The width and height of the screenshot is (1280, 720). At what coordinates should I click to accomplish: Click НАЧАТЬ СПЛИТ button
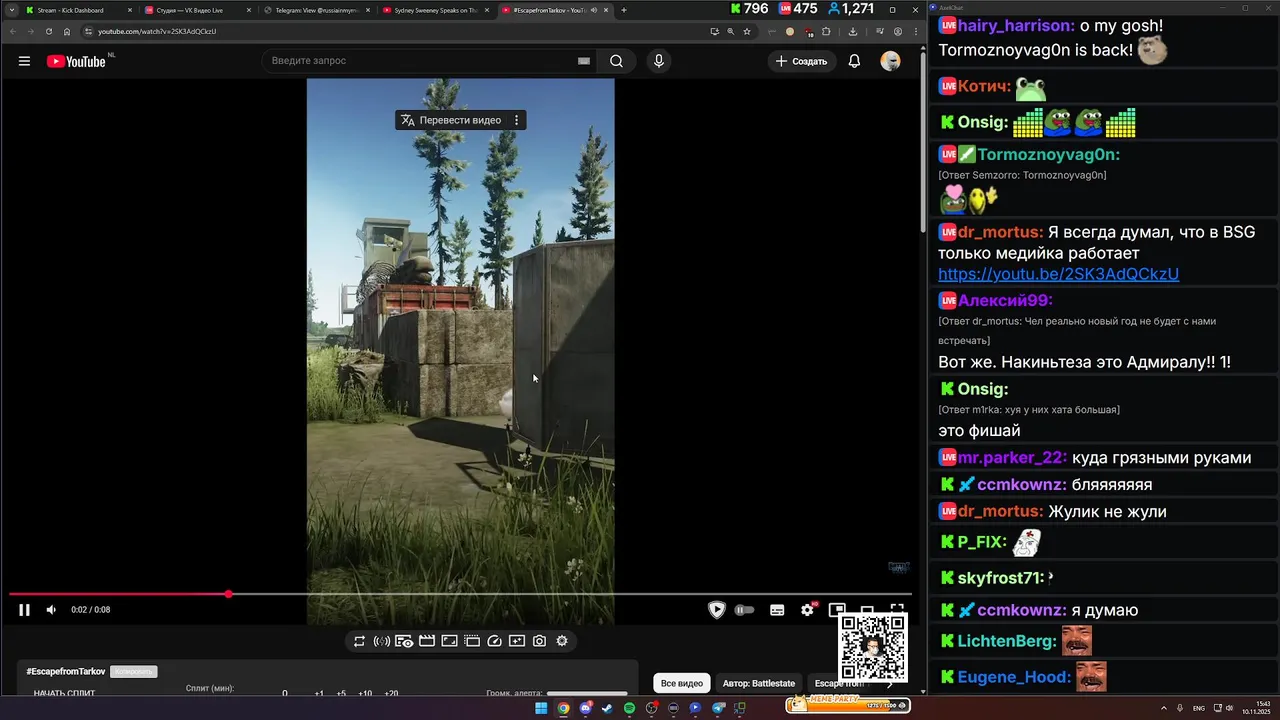point(65,693)
